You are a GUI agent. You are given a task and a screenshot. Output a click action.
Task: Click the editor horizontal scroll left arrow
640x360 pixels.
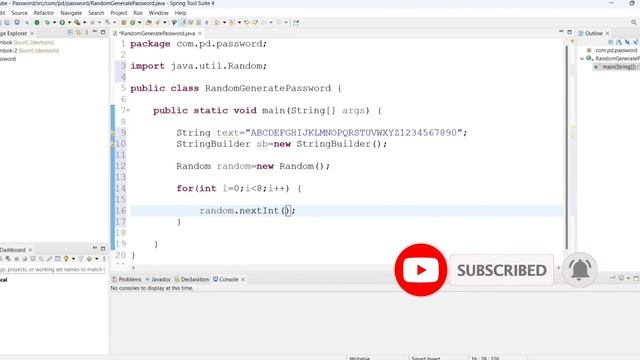click(x=133, y=268)
